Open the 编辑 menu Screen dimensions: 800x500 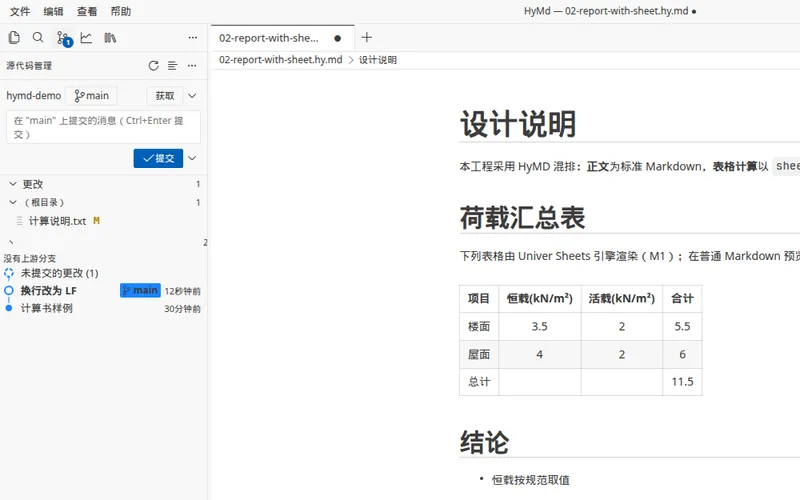pos(53,11)
